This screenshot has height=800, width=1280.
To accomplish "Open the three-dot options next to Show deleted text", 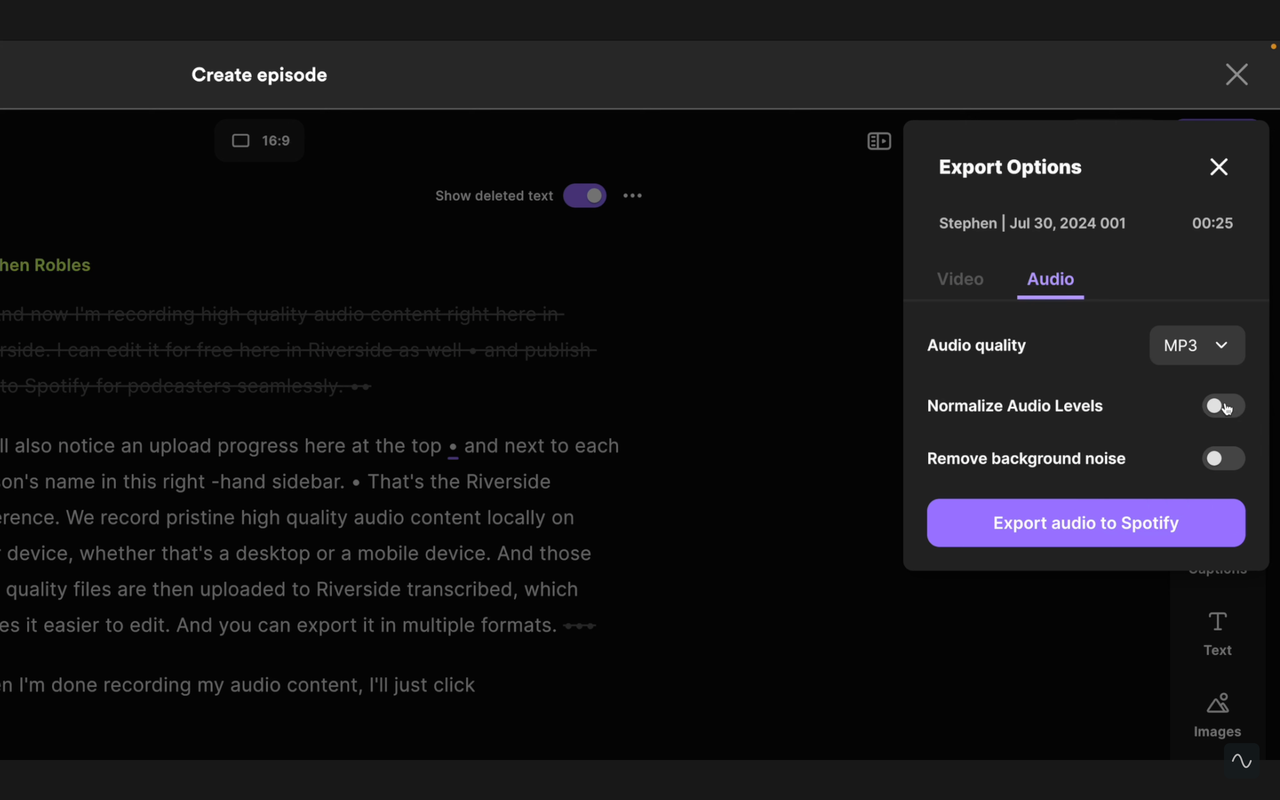I will 632,195.
